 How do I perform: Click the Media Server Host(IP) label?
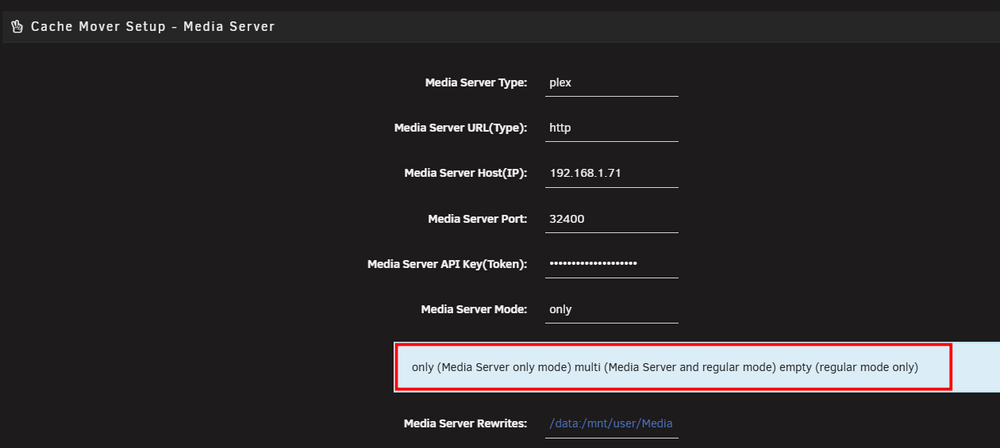click(x=466, y=173)
